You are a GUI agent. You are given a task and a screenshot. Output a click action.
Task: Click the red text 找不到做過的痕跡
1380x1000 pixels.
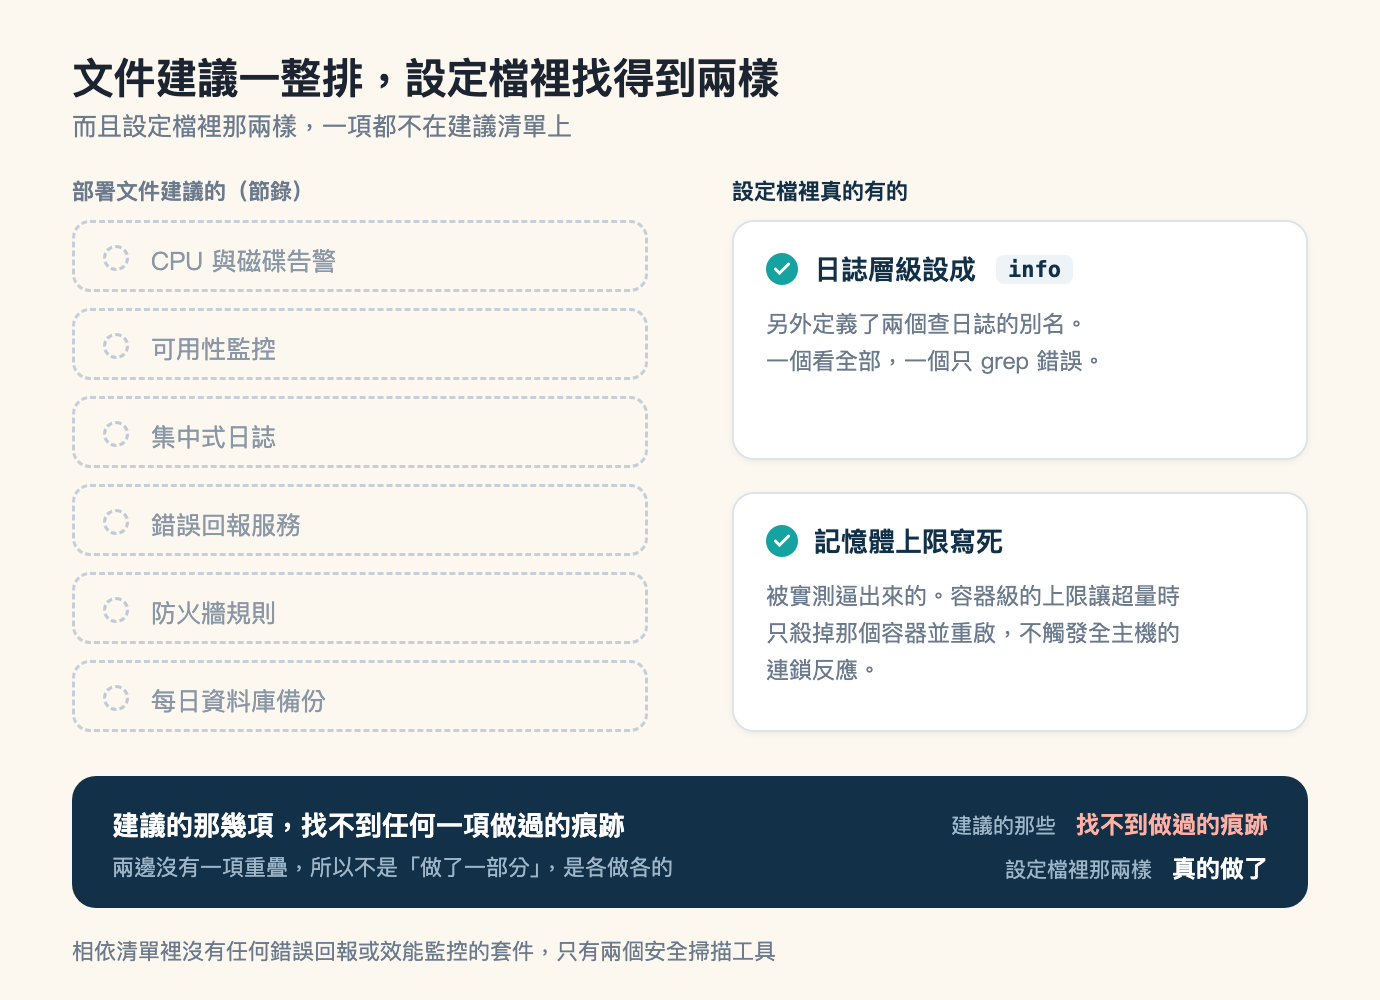point(1172,825)
